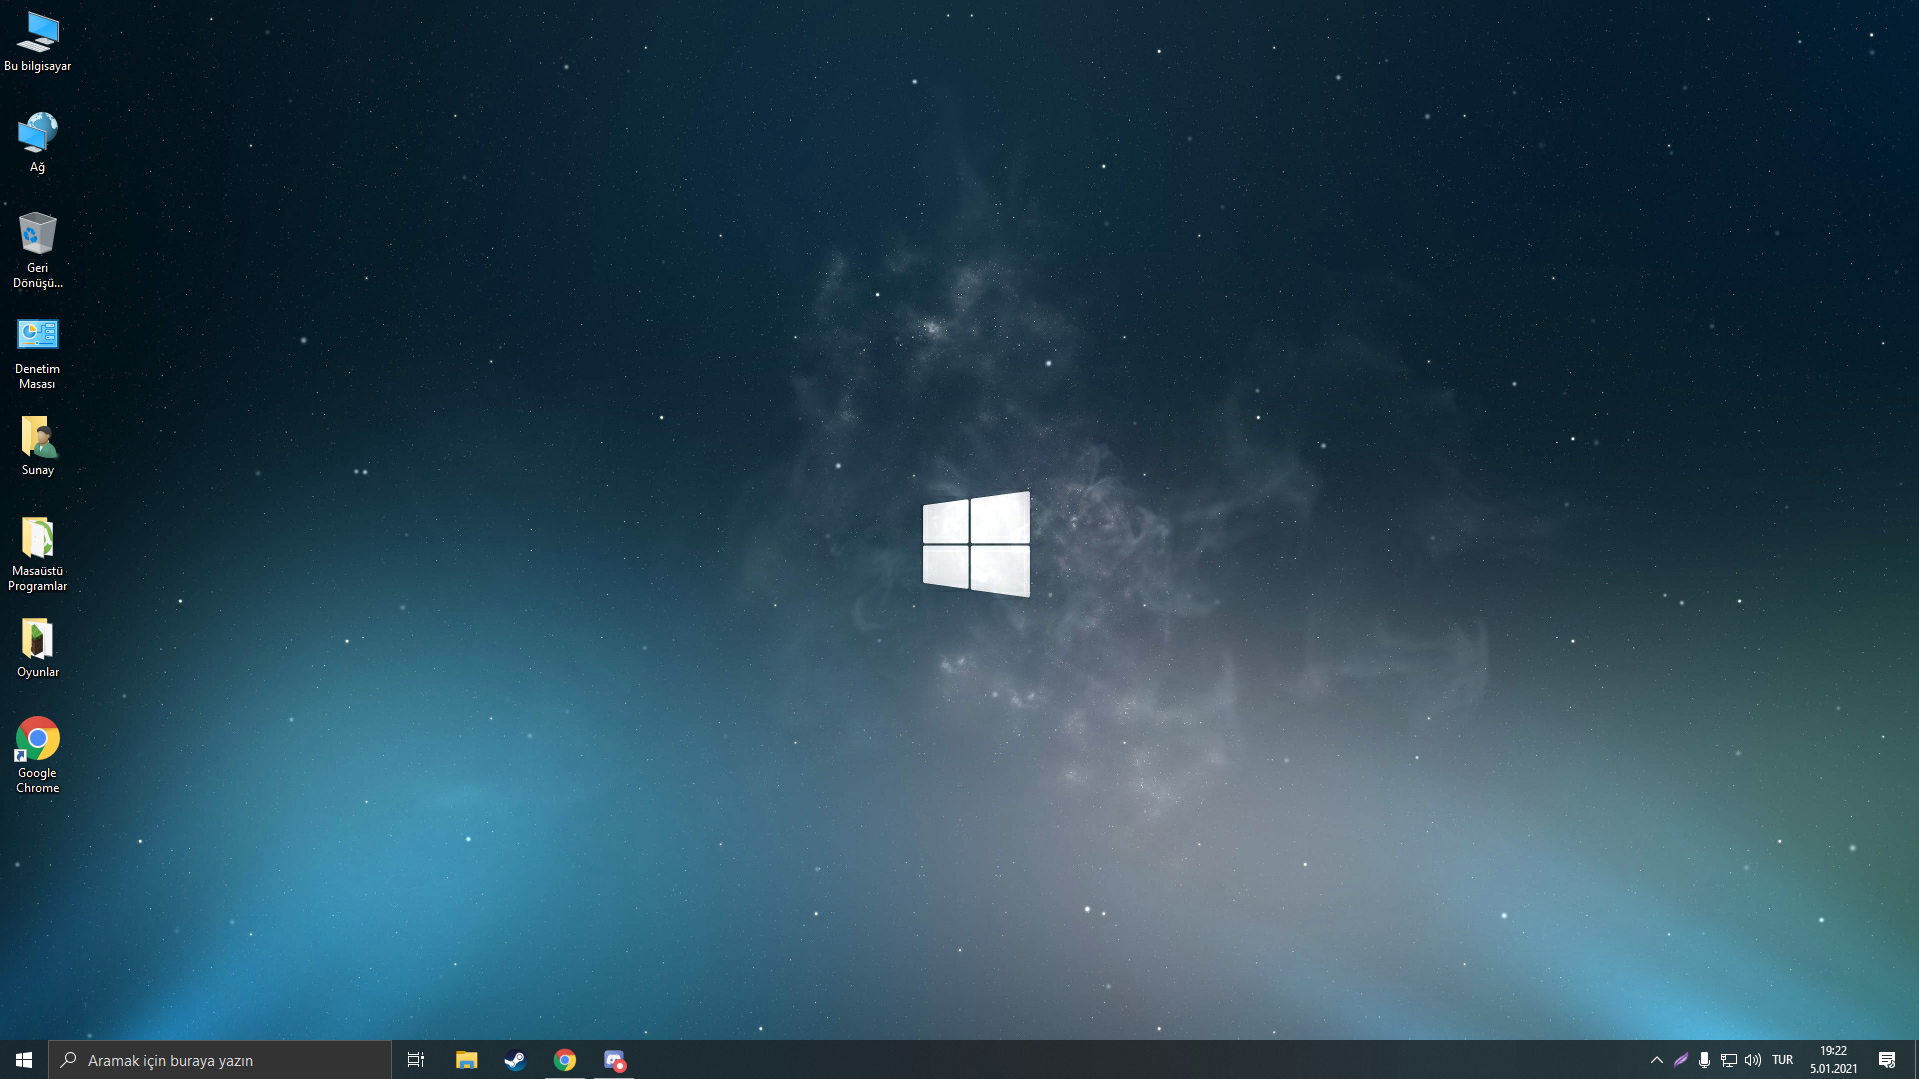1919x1079 pixels.
Task: Open the Discord taskbar icon with red badge
Action: click(x=614, y=1060)
